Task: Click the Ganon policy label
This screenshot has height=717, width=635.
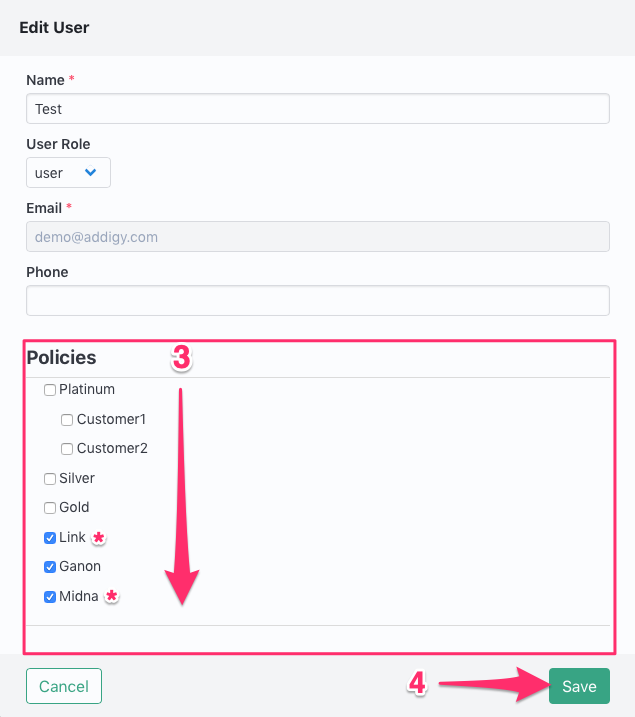Action: click(80, 567)
